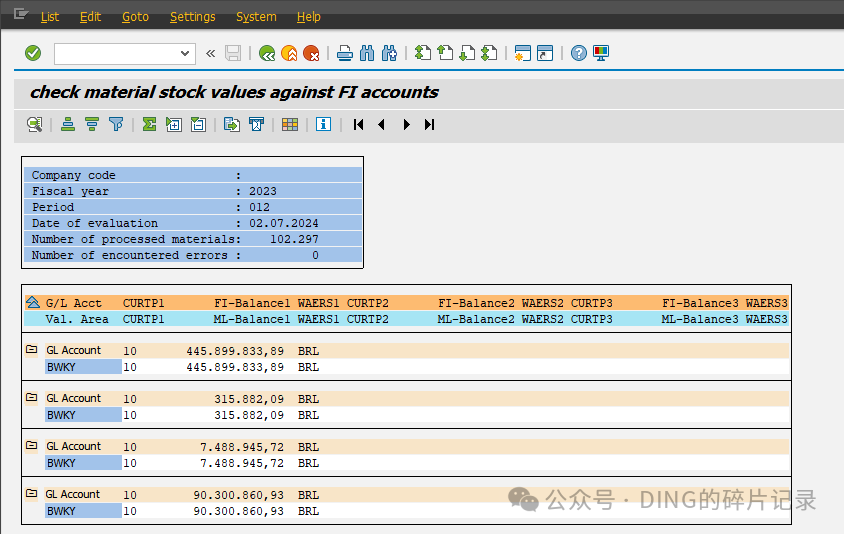Click the FI-Balance2 column header
Viewport: 844px width, 534px height.
(x=476, y=303)
